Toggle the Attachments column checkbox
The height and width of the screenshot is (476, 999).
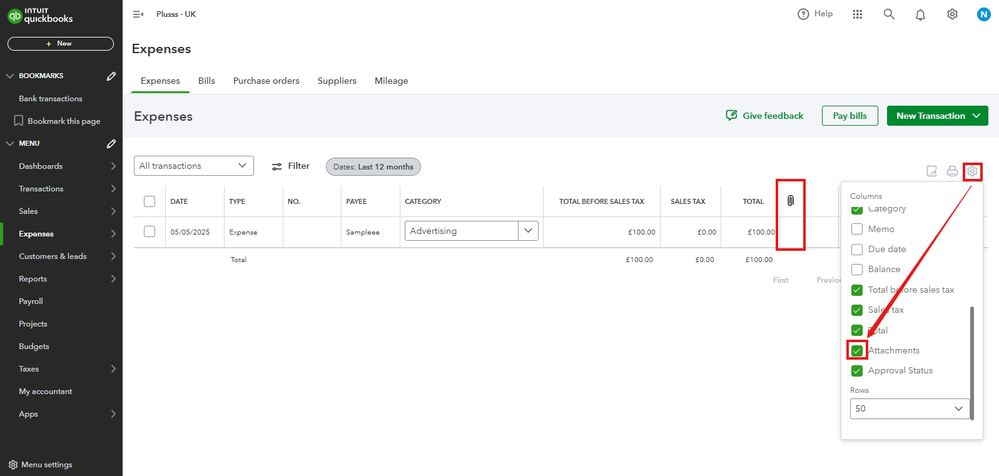tap(857, 350)
